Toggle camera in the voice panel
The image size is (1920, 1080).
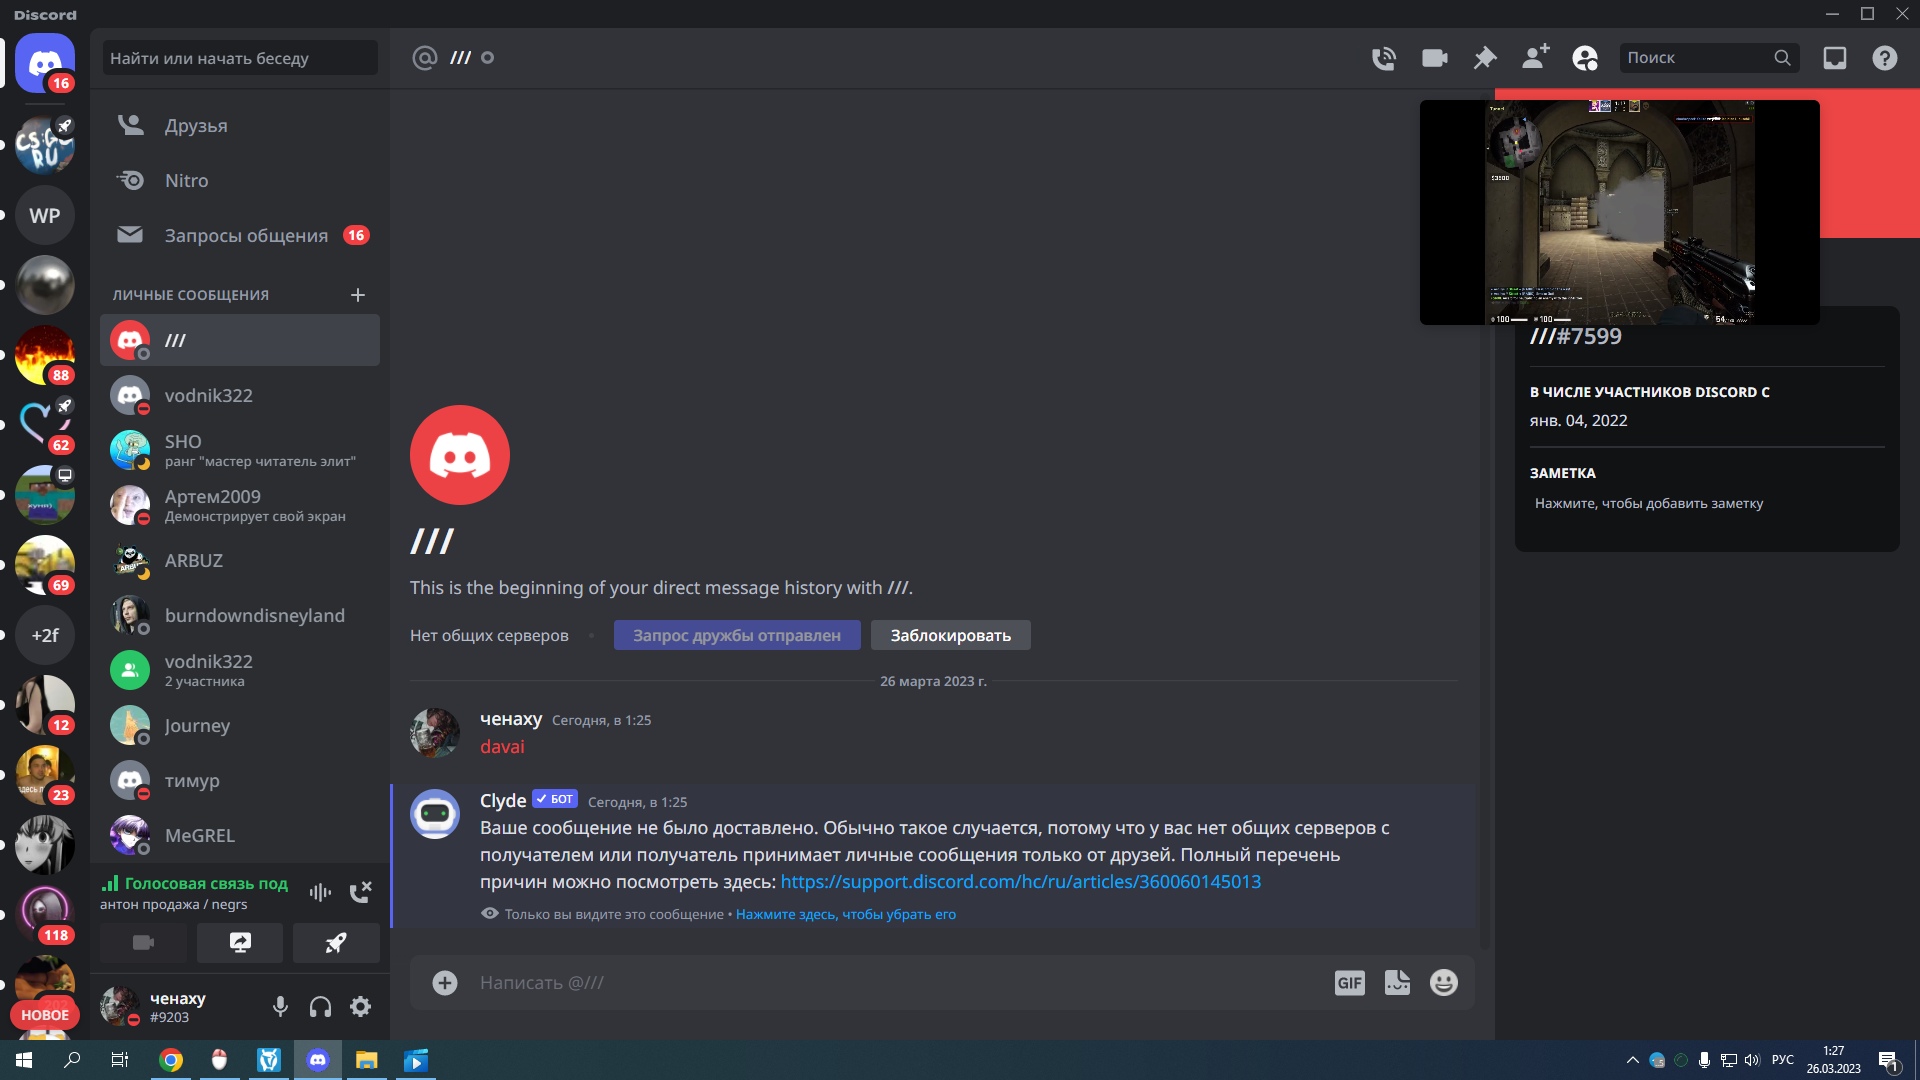click(x=143, y=942)
